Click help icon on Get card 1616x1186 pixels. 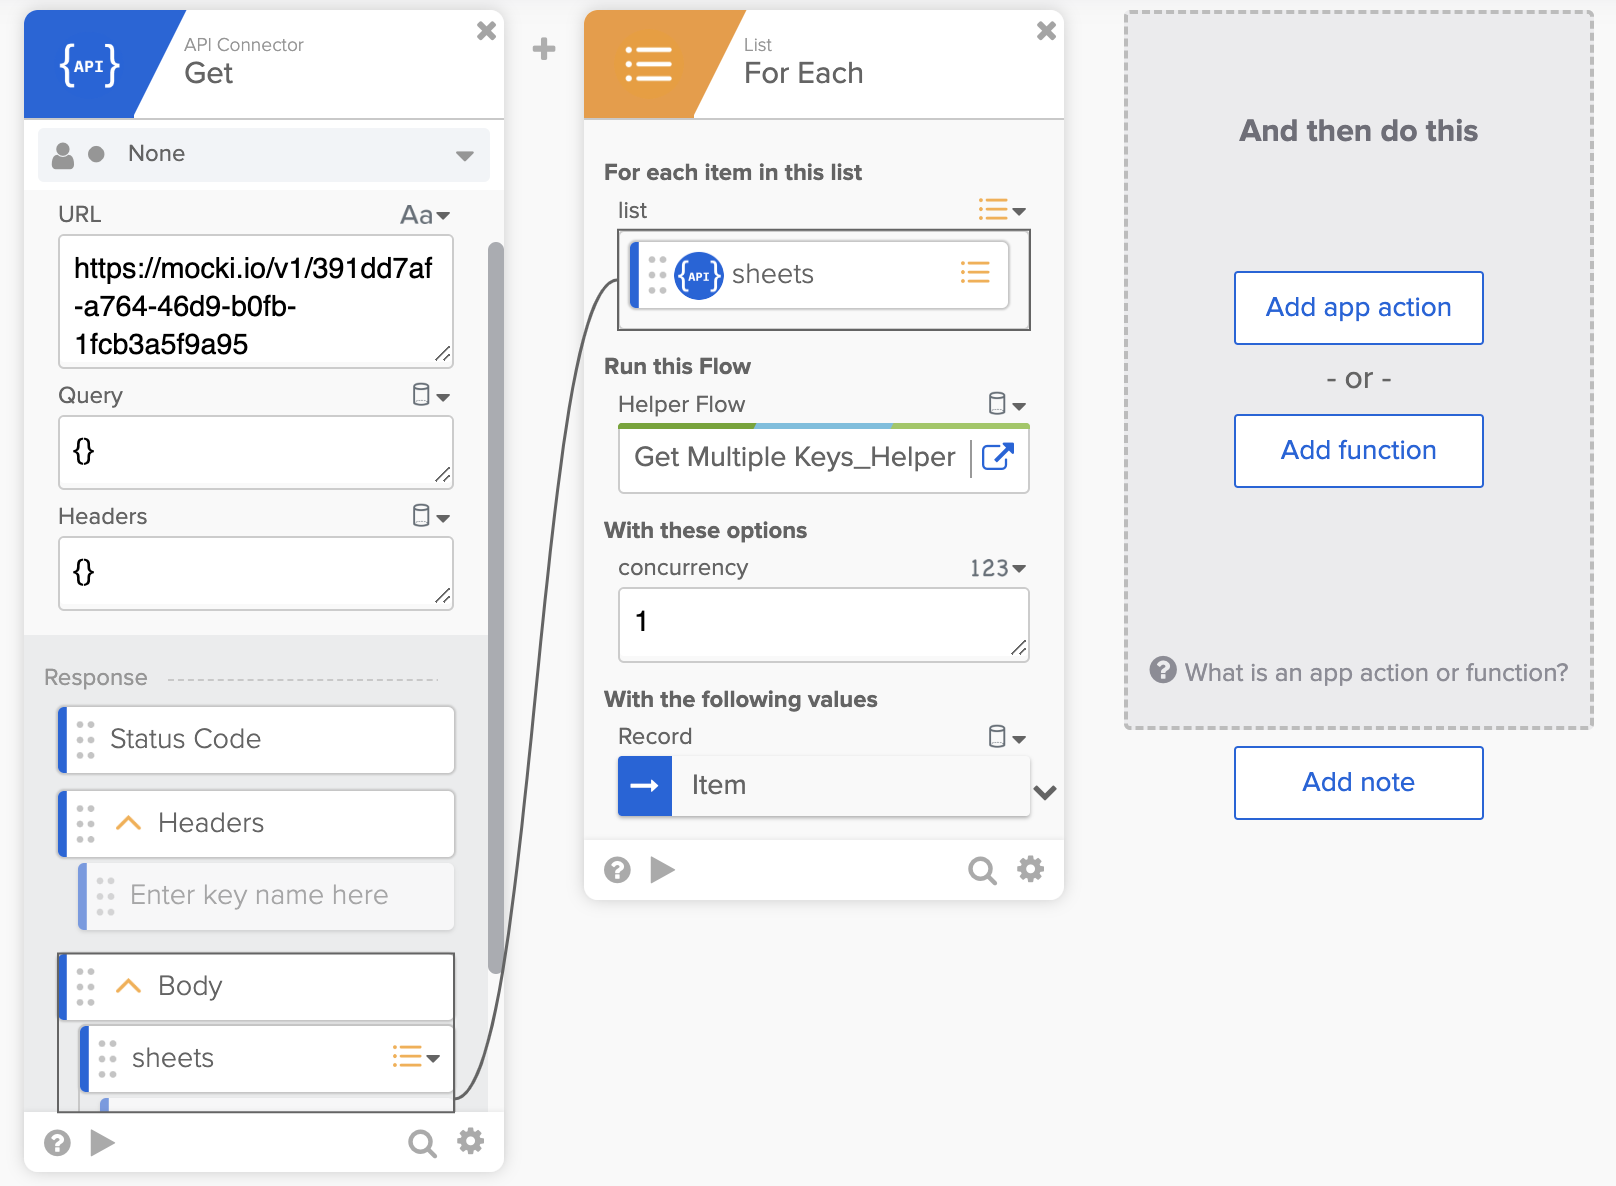tap(58, 1142)
